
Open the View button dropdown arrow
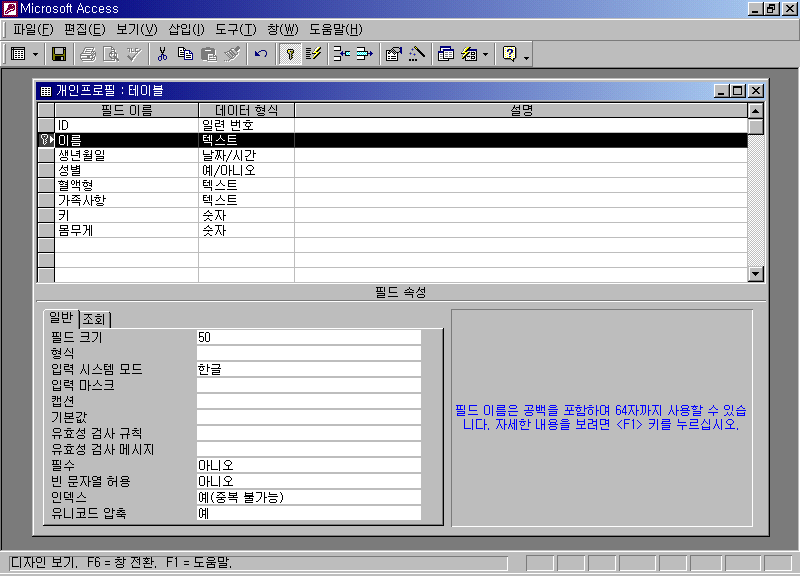(x=36, y=54)
